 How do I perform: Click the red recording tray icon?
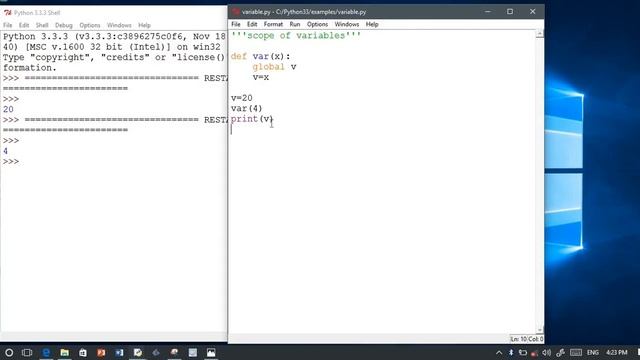pyautogui.click(x=534, y=353)
